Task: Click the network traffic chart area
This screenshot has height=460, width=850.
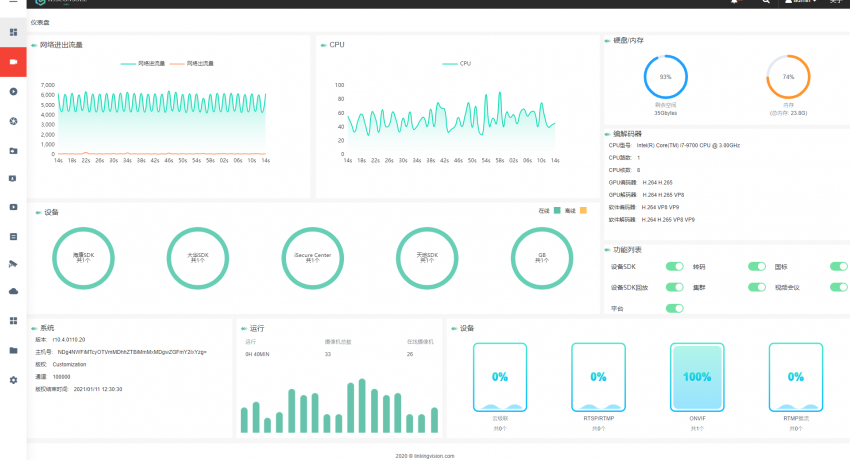Action: point(162,122)
